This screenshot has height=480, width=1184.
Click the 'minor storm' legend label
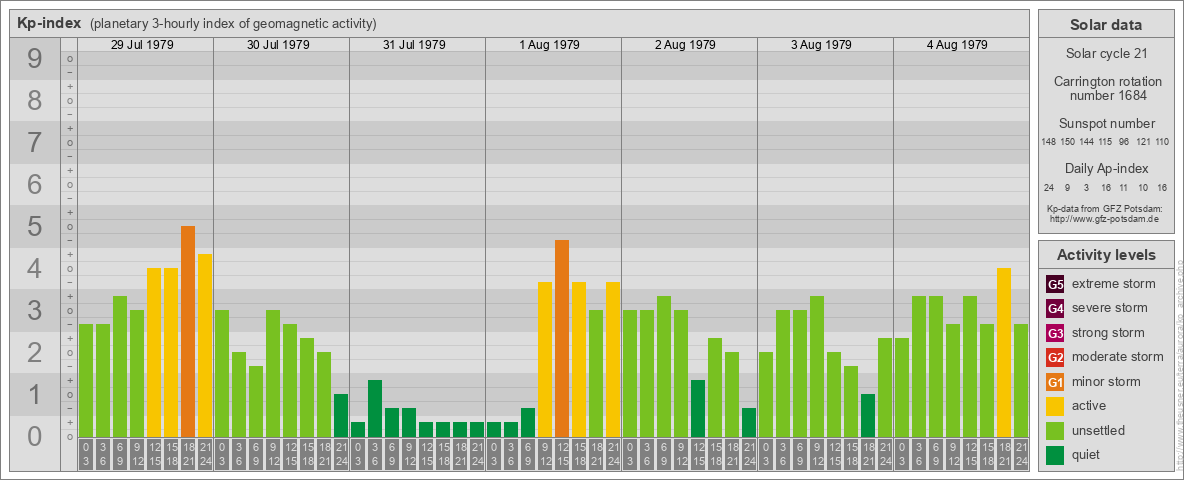click(1106, 381)
